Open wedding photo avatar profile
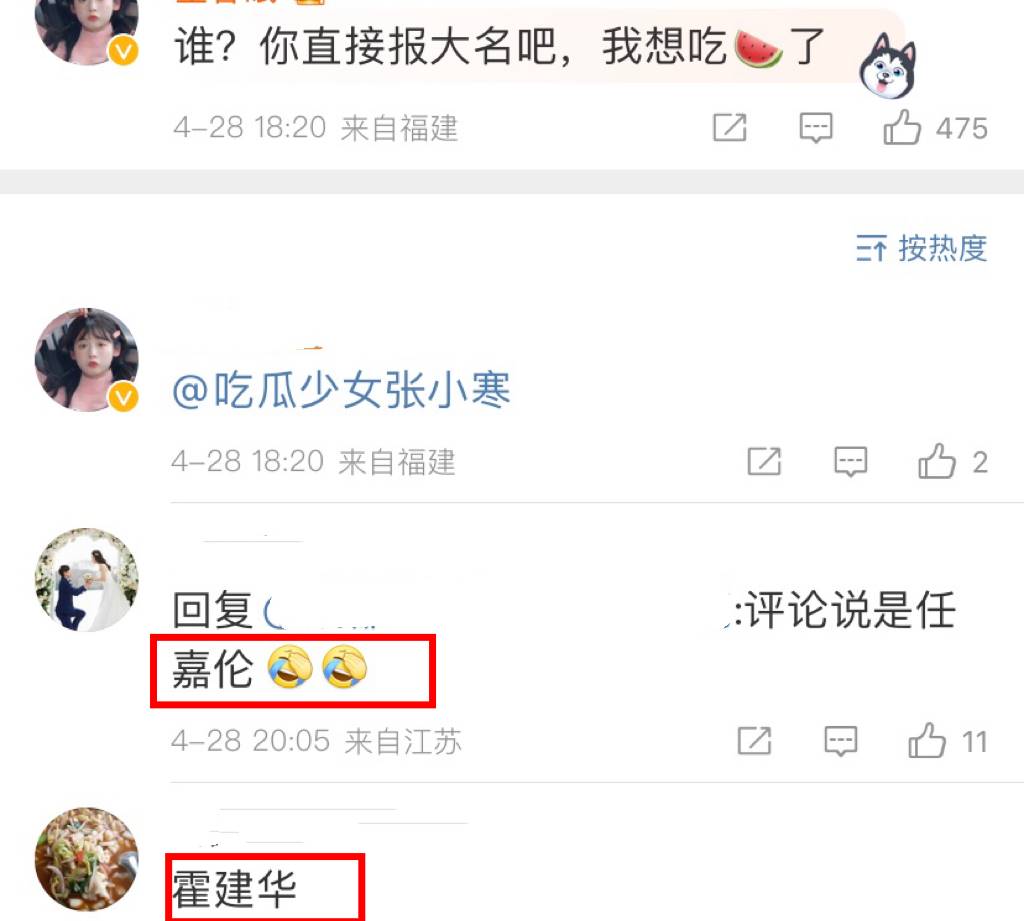This screenshot has height=921, width=1024. (x=87, y=580)
